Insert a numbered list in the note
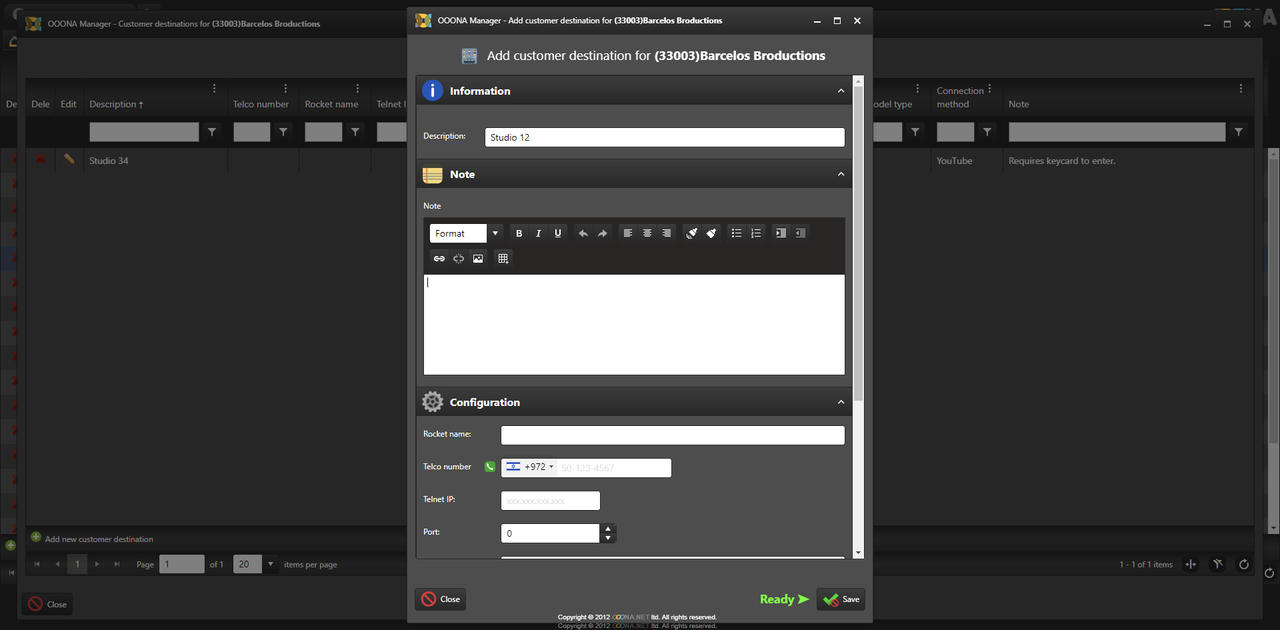Screen dimensions: 1280x630 (x=756, y=233)
